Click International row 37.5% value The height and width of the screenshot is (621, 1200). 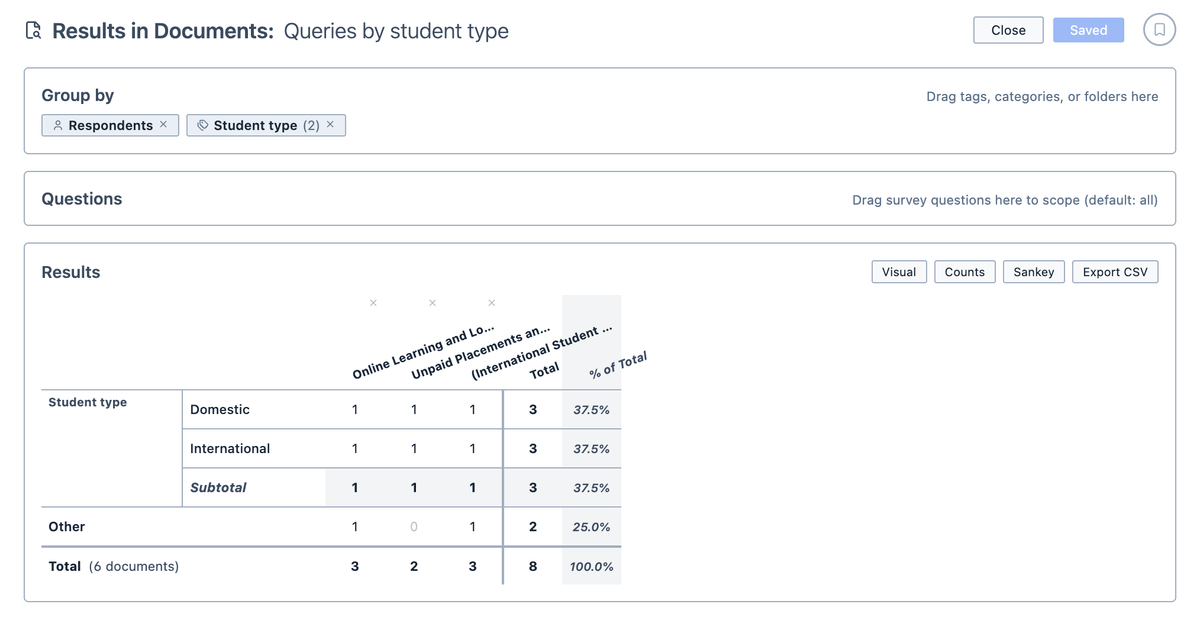pos(591,449)
